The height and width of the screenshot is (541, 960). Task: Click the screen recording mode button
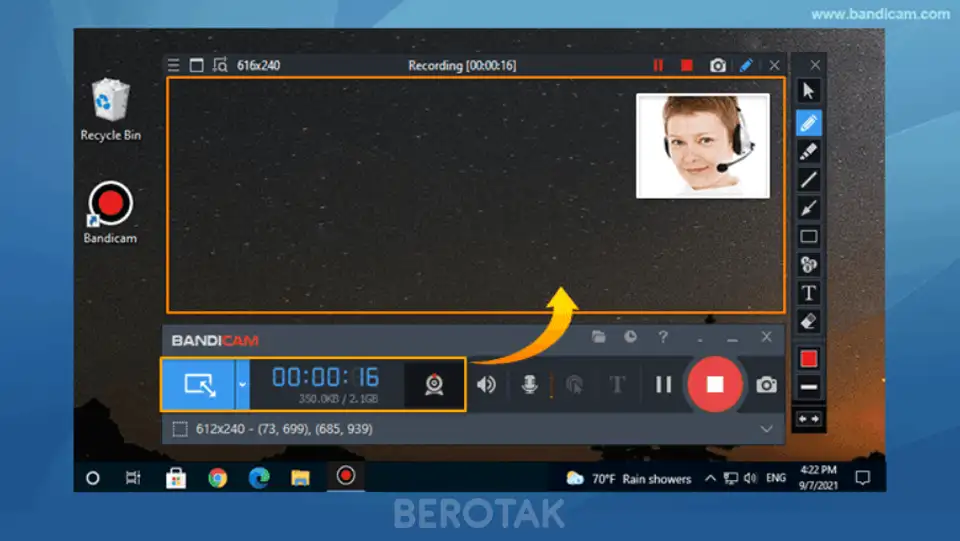(199, 384)
